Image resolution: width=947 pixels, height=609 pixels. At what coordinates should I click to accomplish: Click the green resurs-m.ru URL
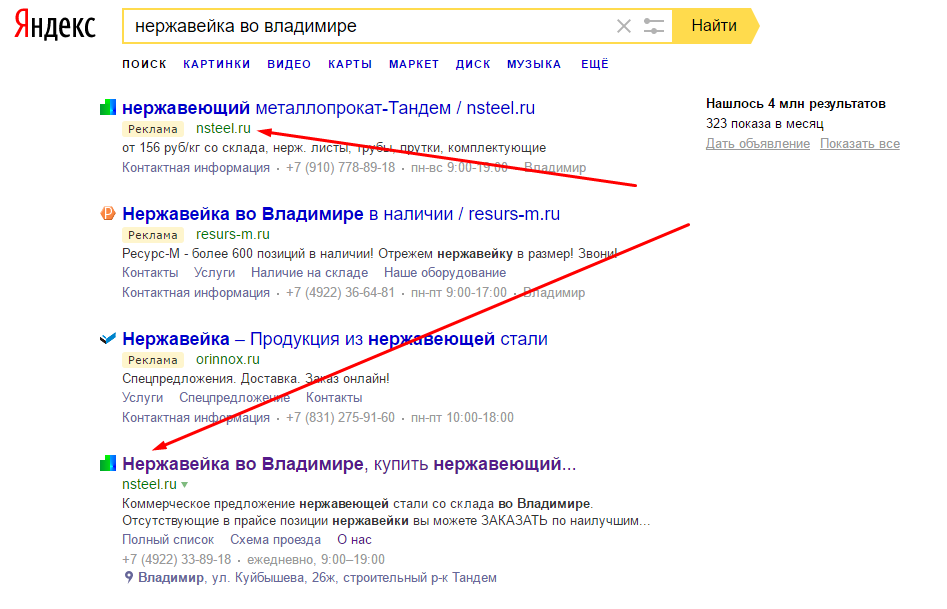pyautogui.click(x=233, y=234)
